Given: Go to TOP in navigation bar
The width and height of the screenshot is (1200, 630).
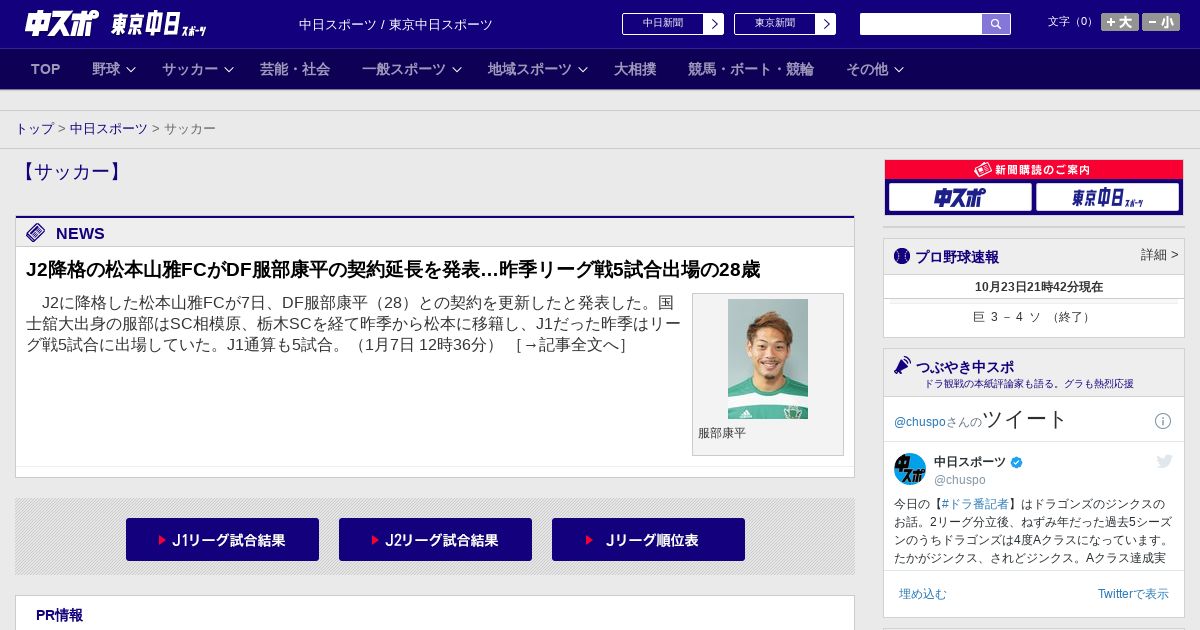Looking at the screenshot, I should pos(46,69).
